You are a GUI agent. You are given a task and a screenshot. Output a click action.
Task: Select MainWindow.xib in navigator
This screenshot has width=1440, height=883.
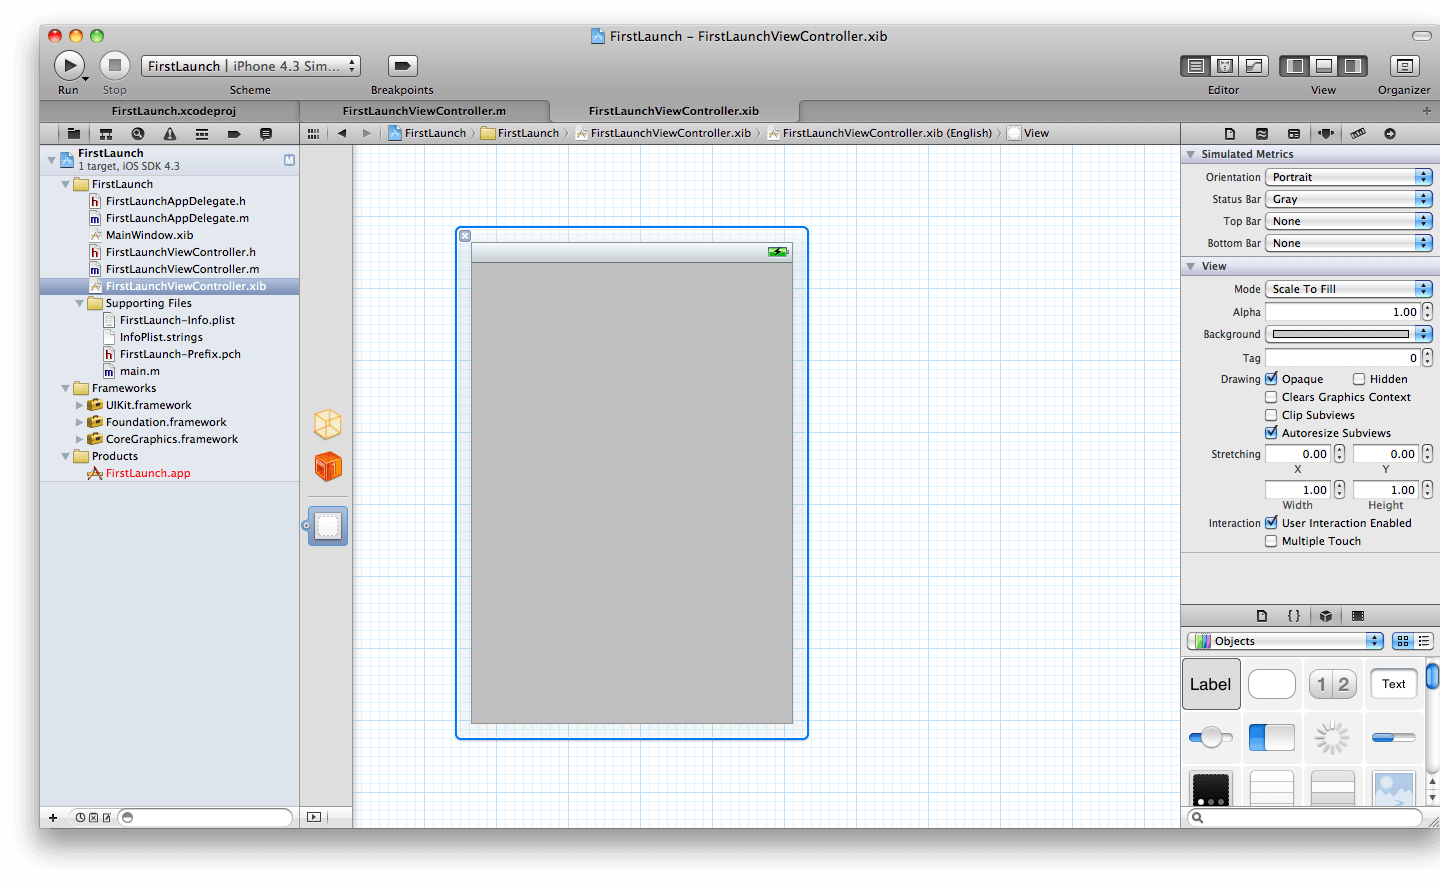click(150, 235)
